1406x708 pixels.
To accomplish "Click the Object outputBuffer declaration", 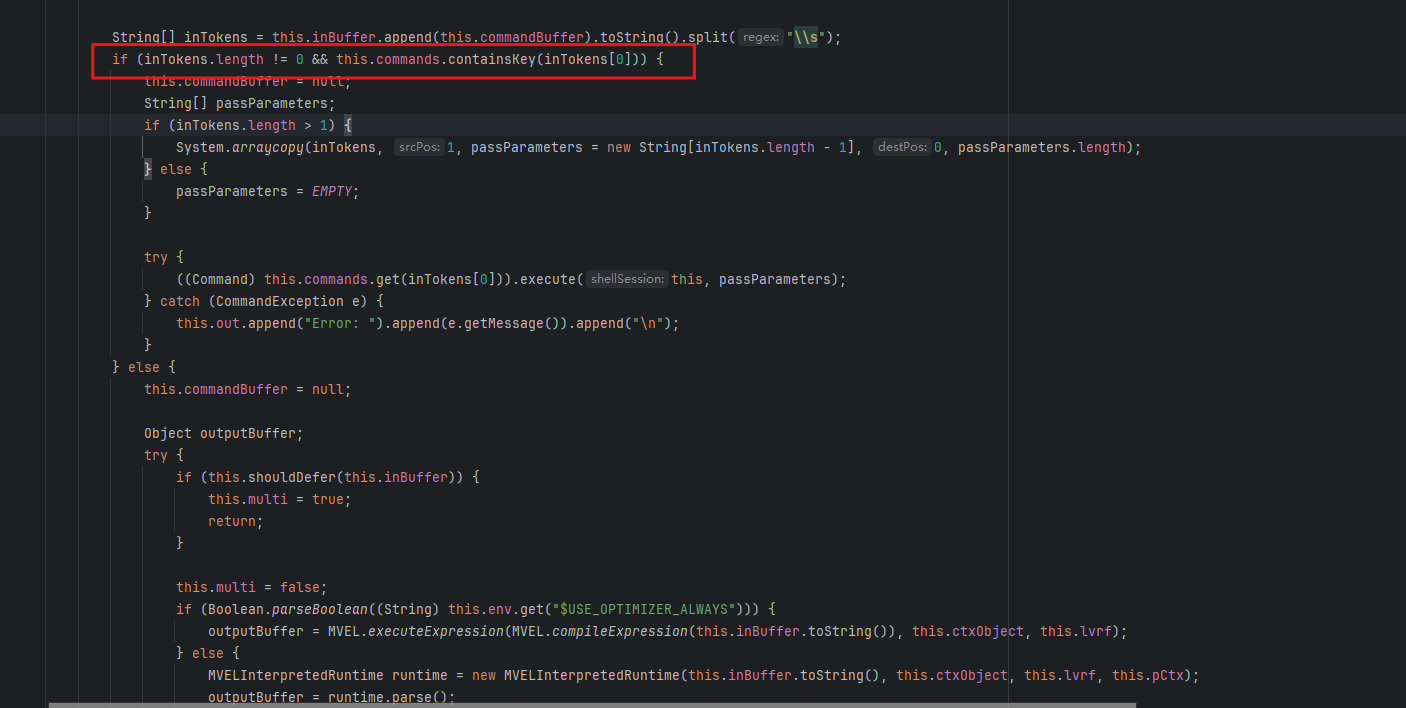I will (x=222, y=433).
